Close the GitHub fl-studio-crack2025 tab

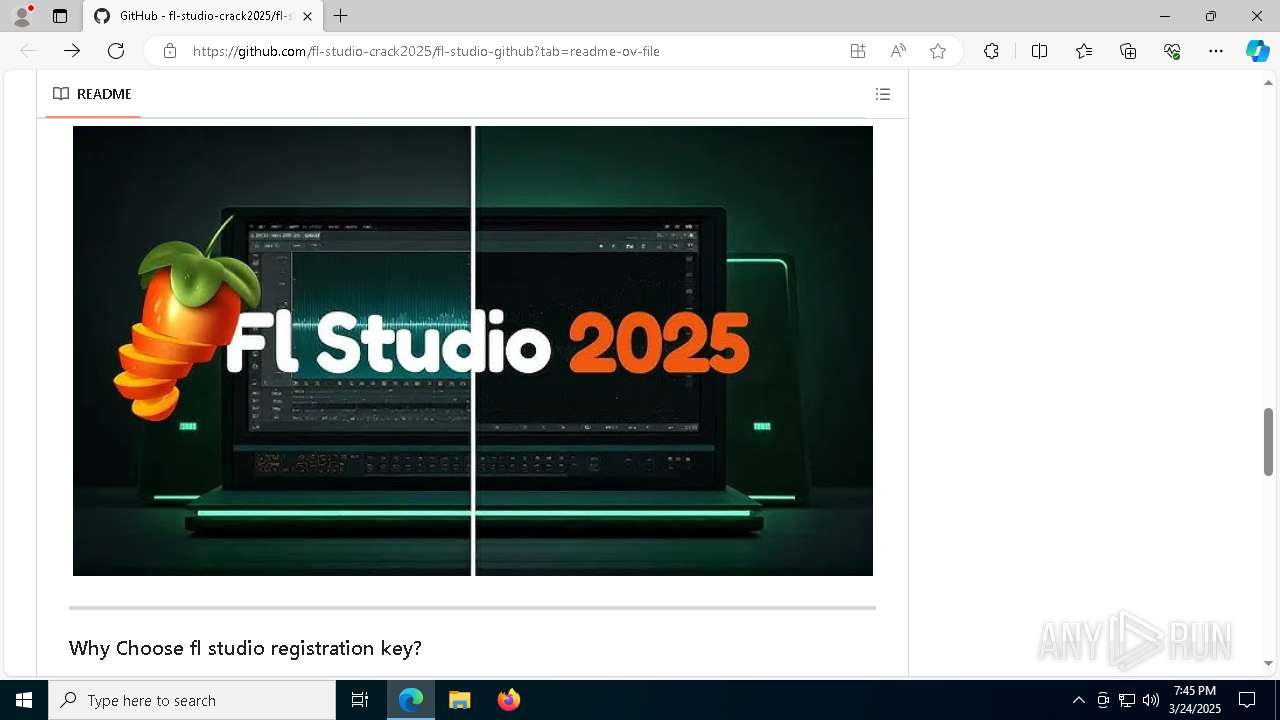(307, 16)
